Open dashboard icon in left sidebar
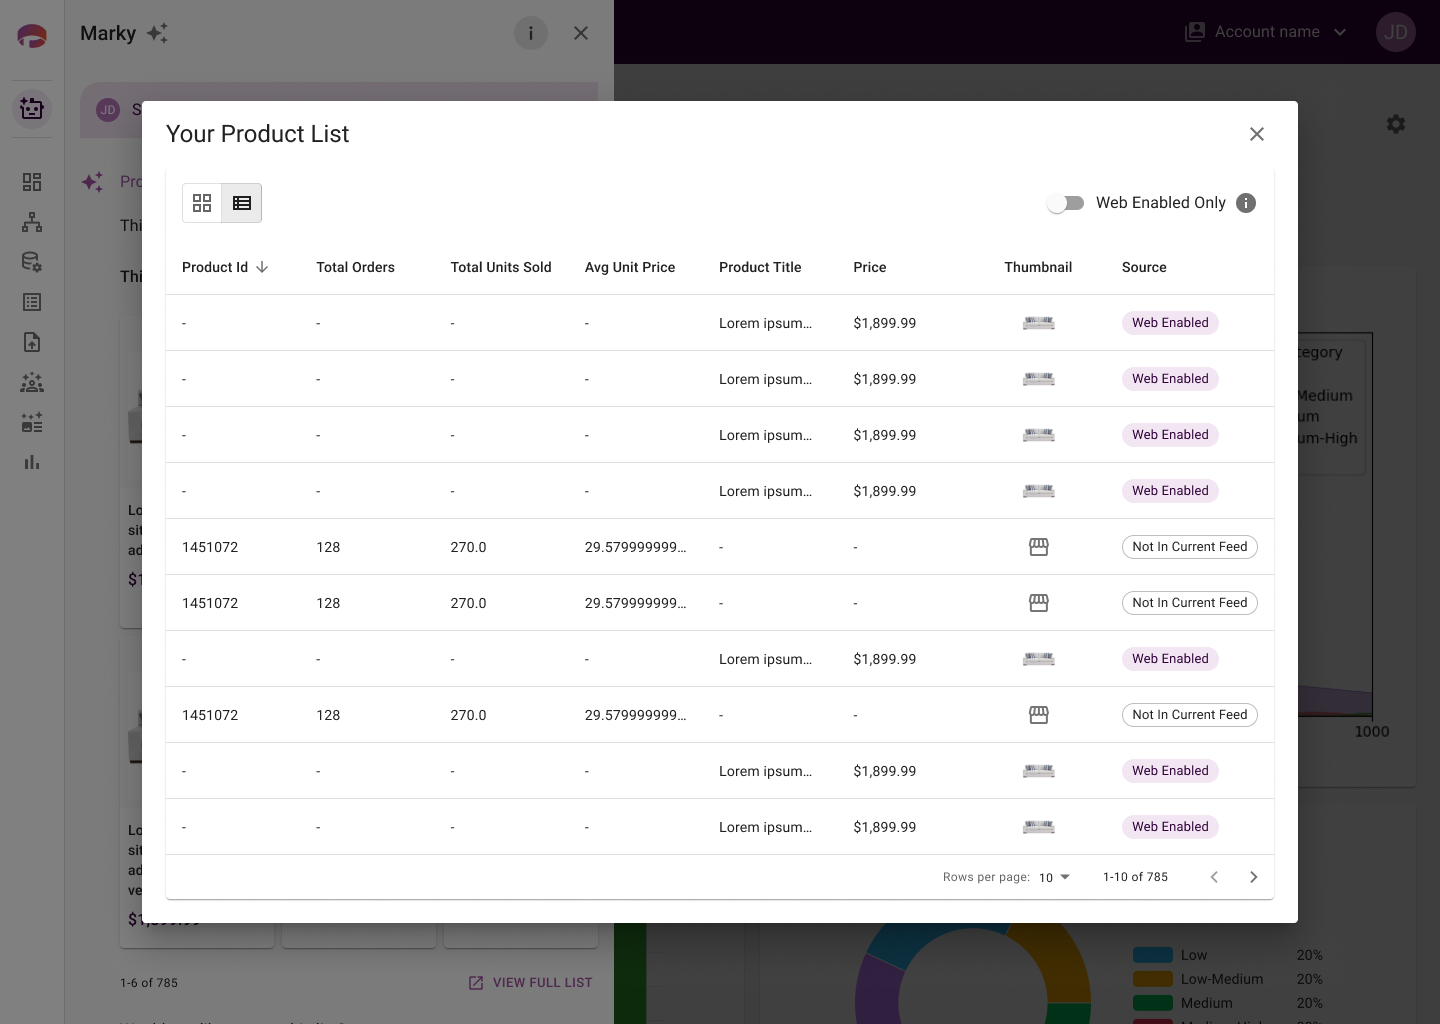The height and width of the screenshot is (1024, 1440). point(32,182)
